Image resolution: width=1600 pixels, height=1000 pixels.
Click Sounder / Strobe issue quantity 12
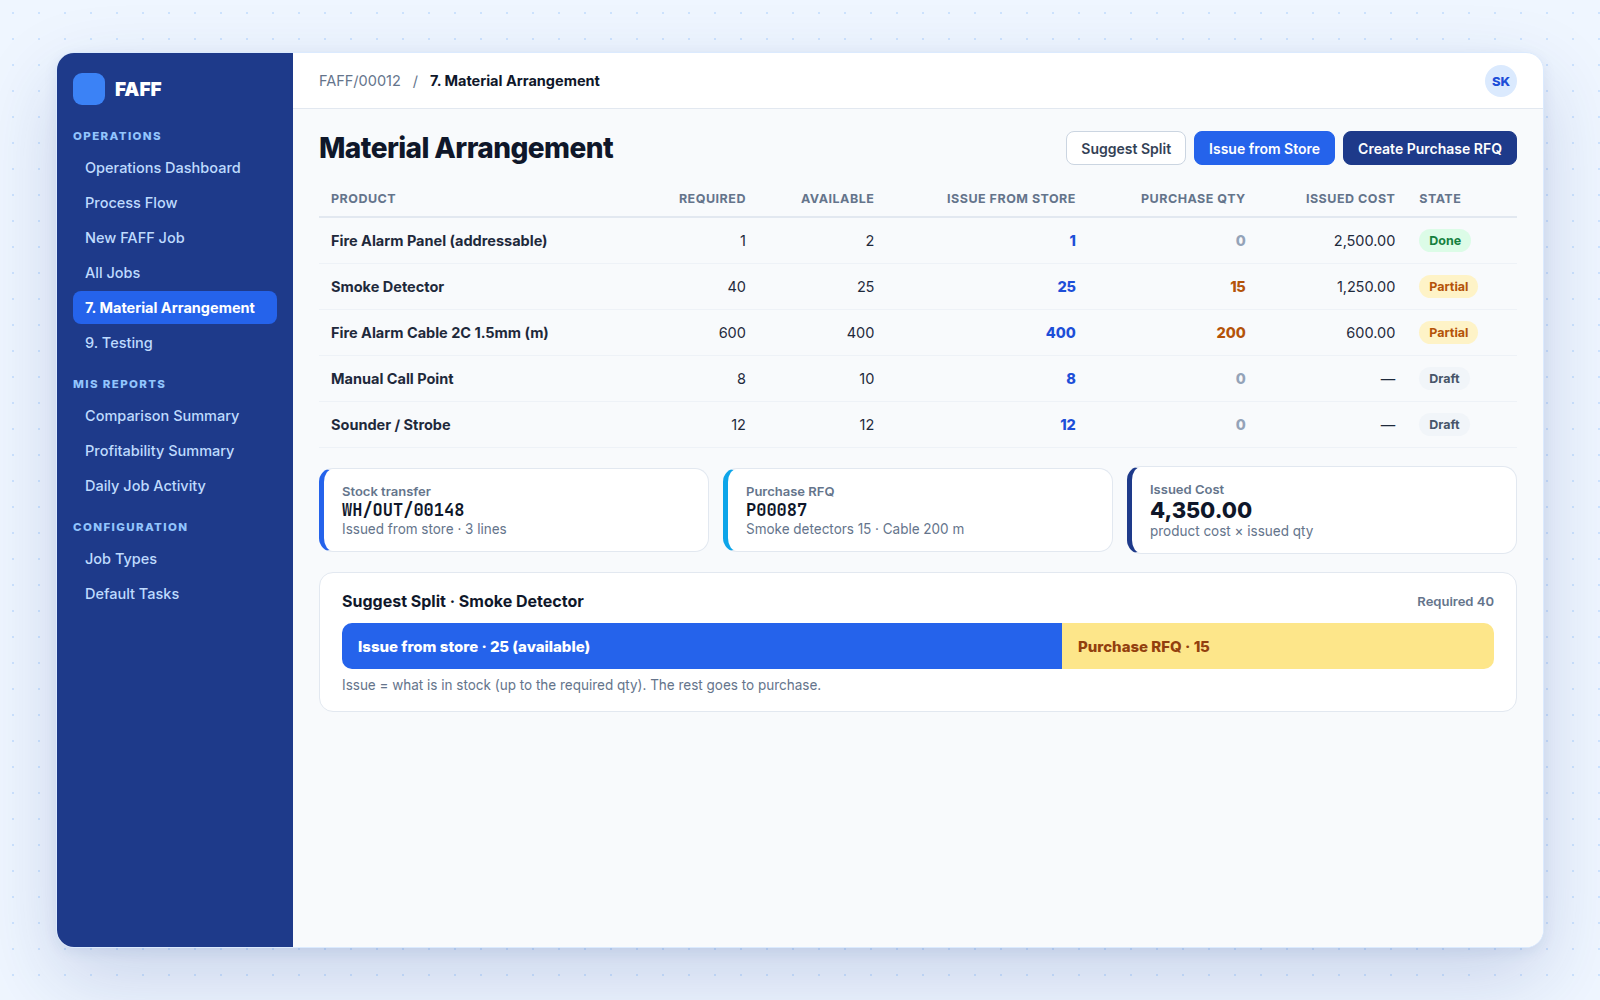click(x=1068, y=425)
